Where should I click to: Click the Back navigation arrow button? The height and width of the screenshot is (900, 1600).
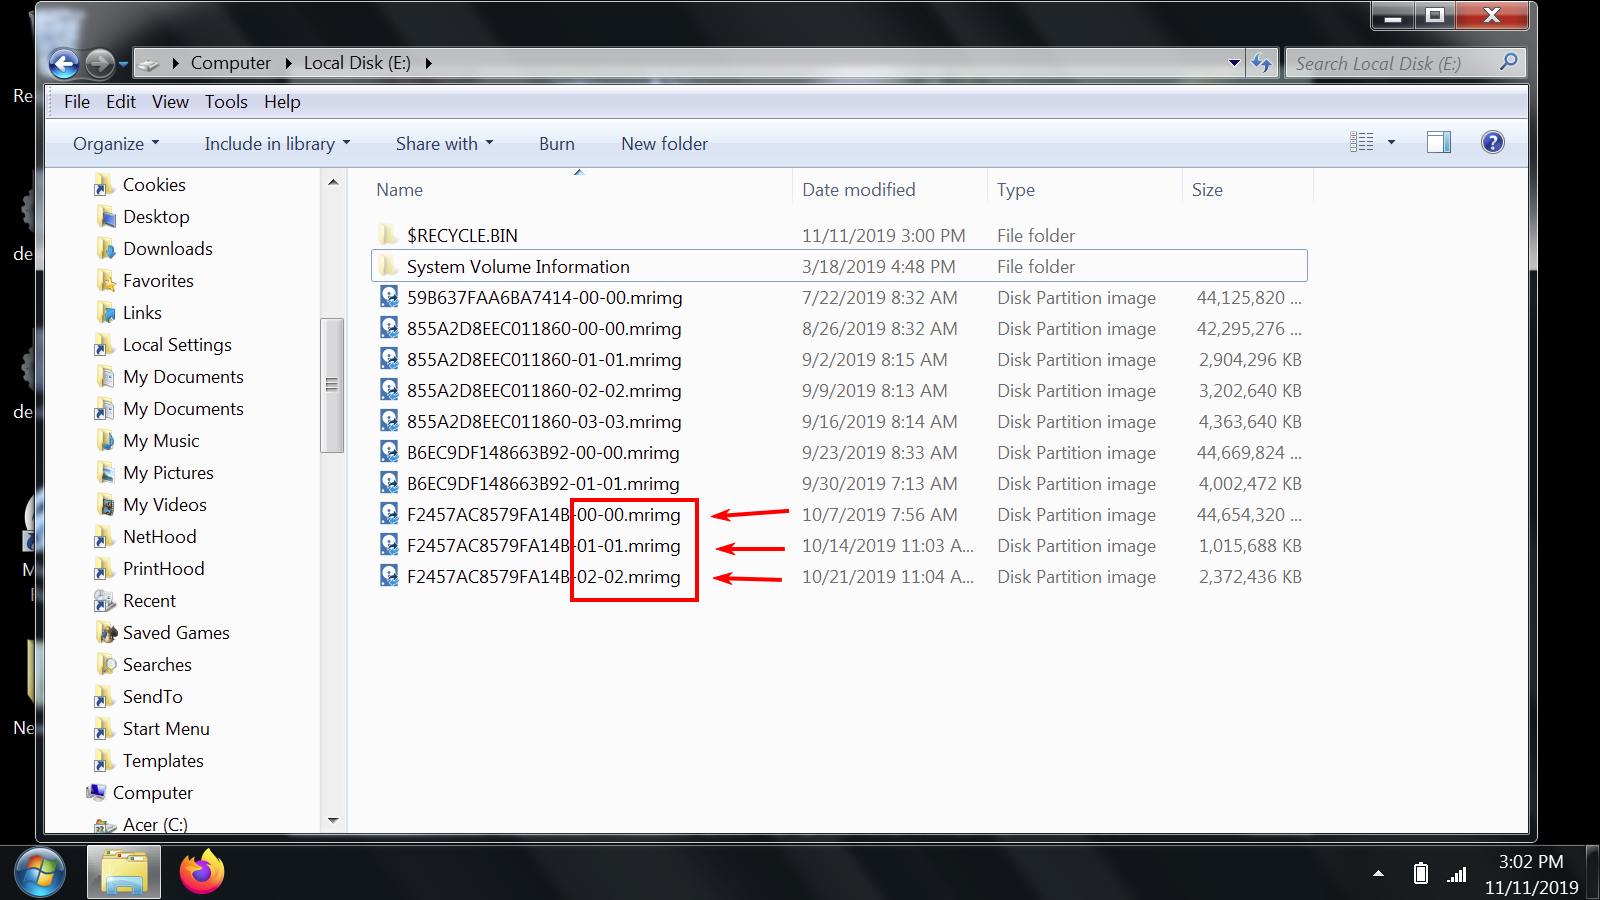[64, 64]
